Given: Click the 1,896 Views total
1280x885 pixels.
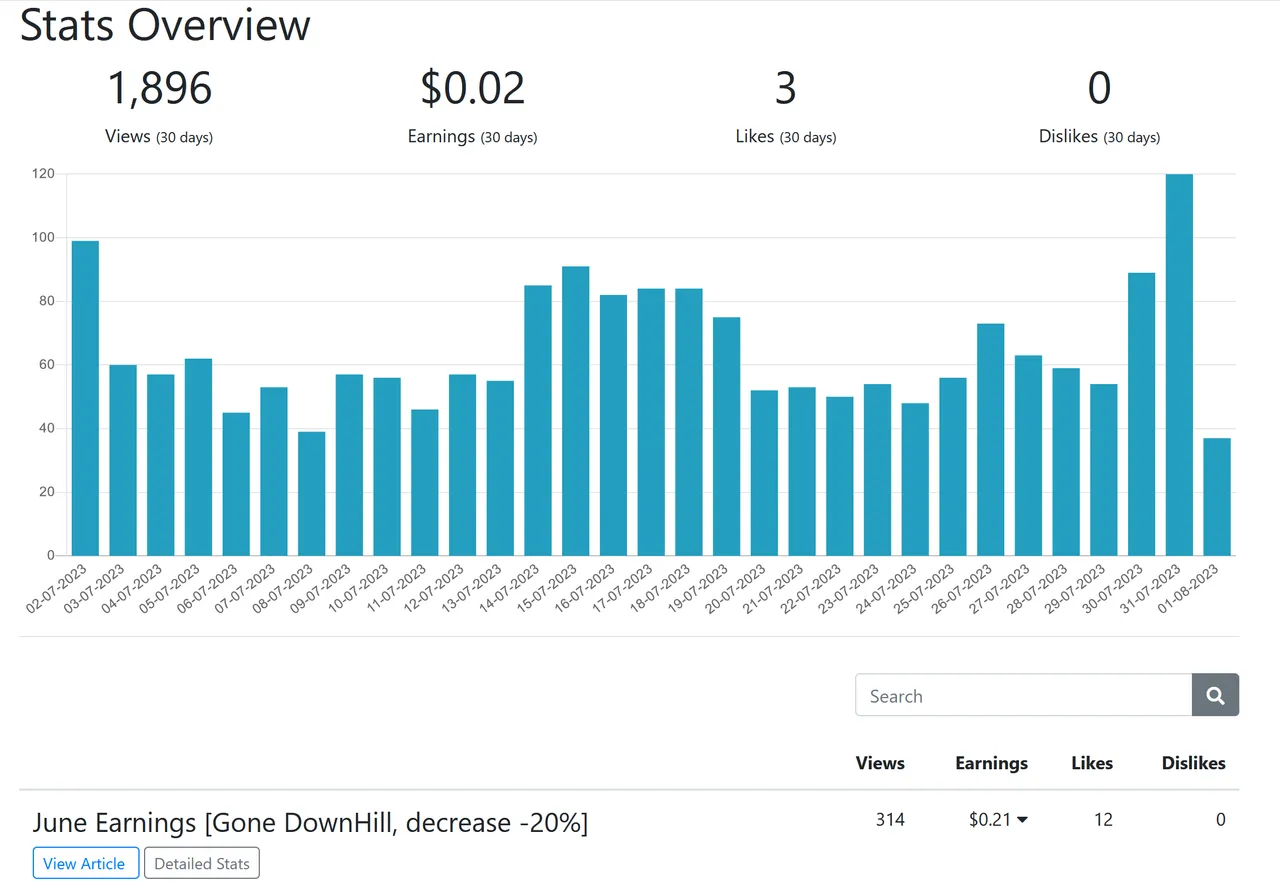Looking at the screenshot, I should (159, 89).
